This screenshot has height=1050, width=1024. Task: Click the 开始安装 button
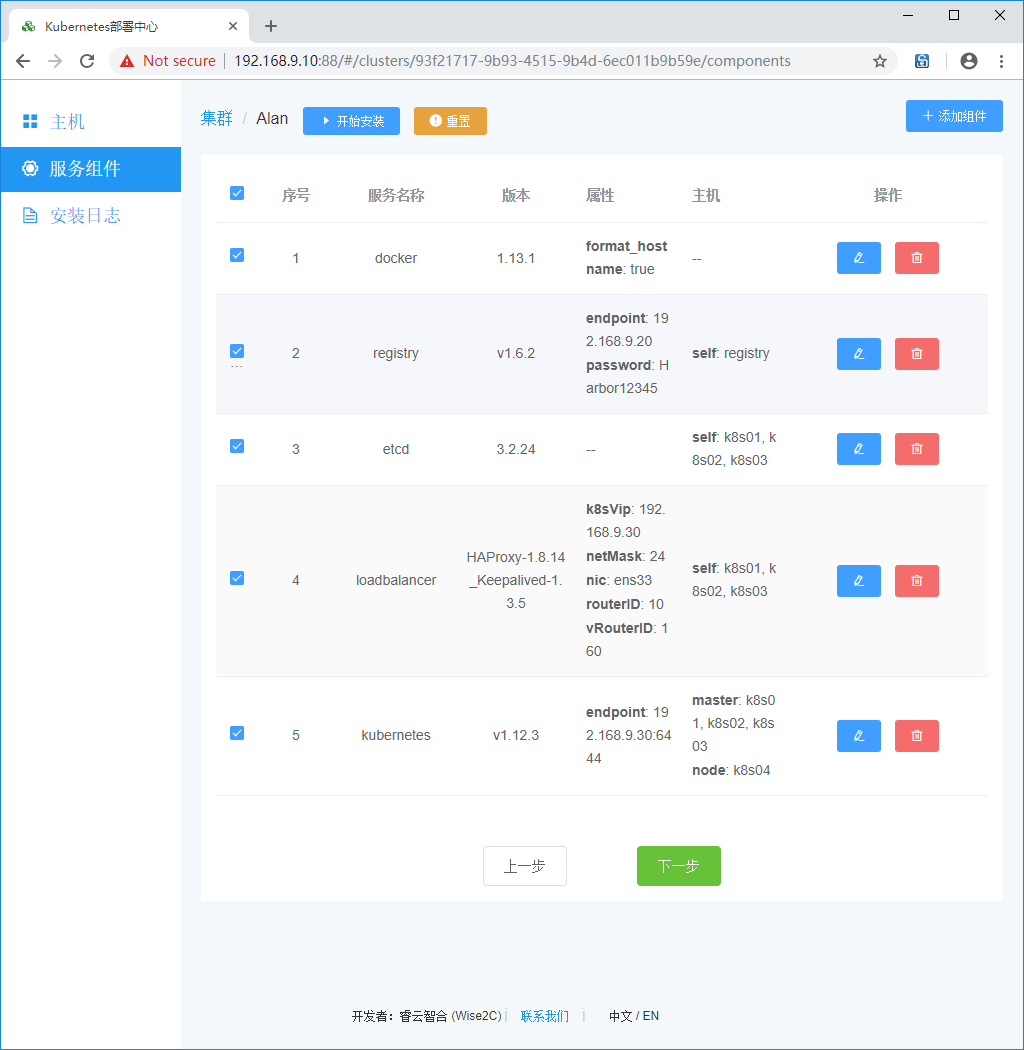point(352,121)
